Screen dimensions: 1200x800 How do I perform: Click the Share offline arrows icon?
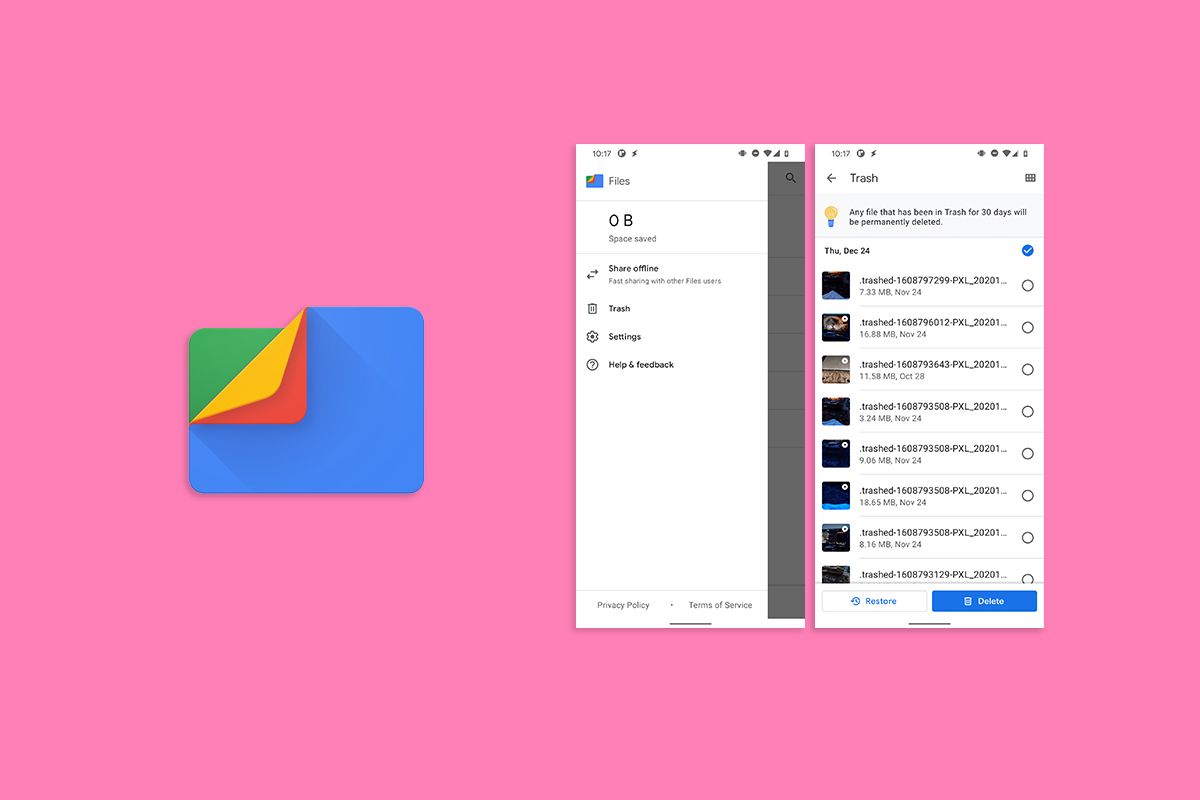tap(592, 274)
